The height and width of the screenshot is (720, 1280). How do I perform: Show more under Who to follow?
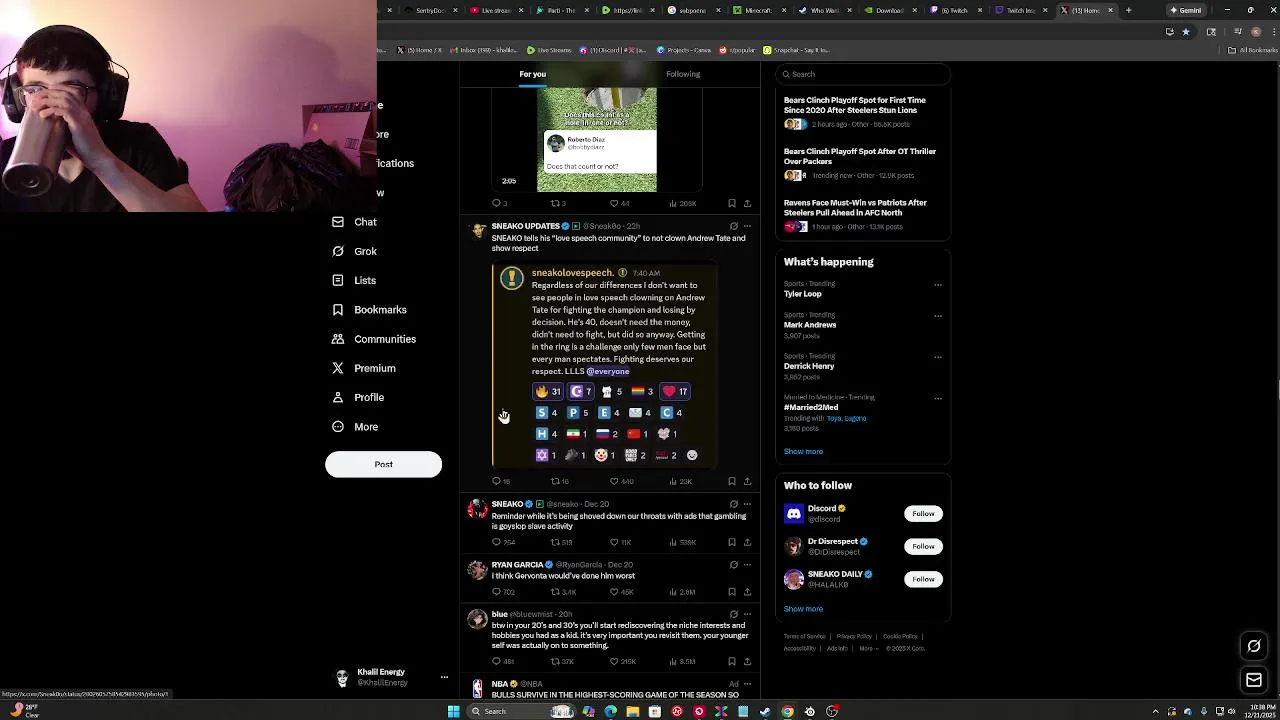[803, 609]
